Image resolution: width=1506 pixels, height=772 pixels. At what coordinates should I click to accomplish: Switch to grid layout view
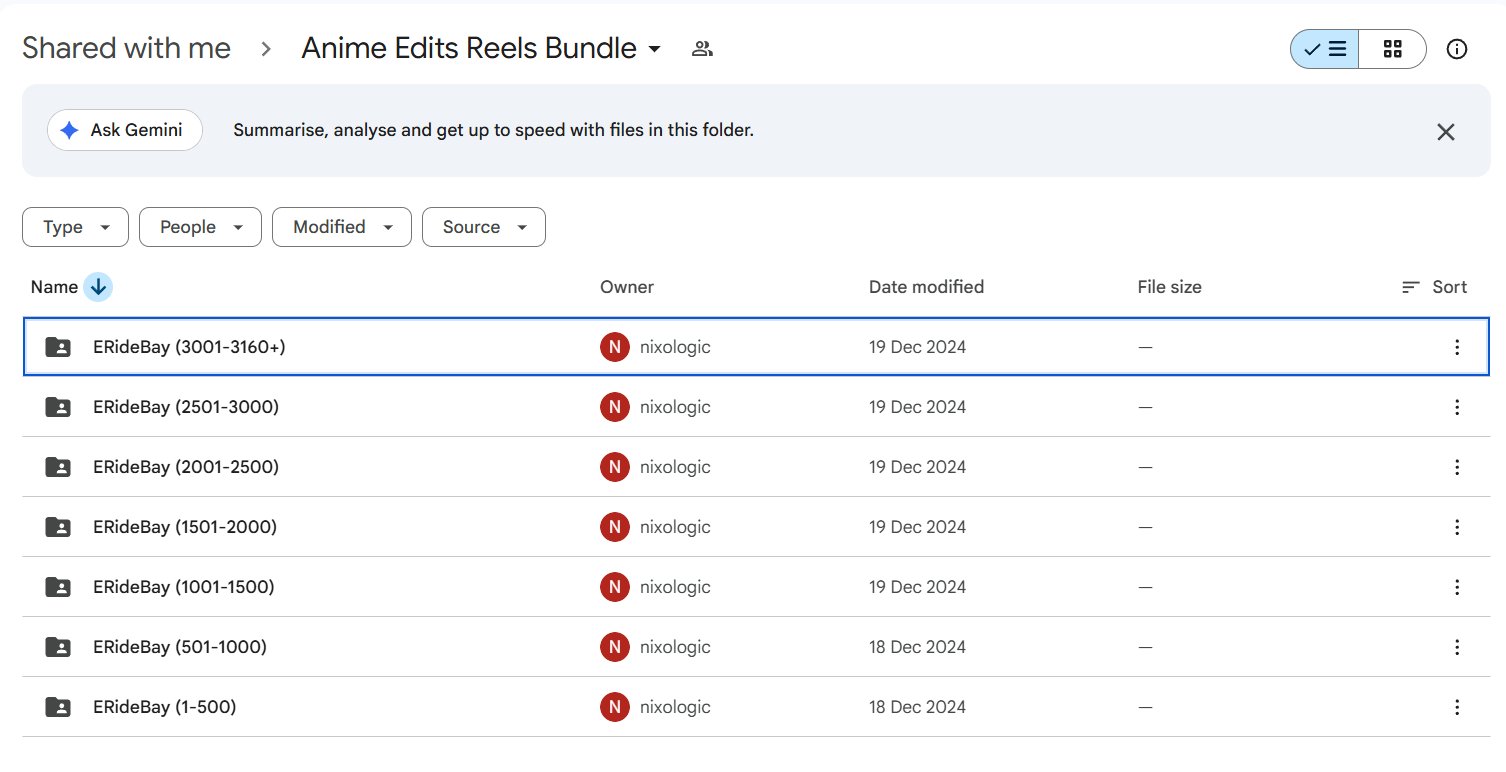tap(1392, 49)
